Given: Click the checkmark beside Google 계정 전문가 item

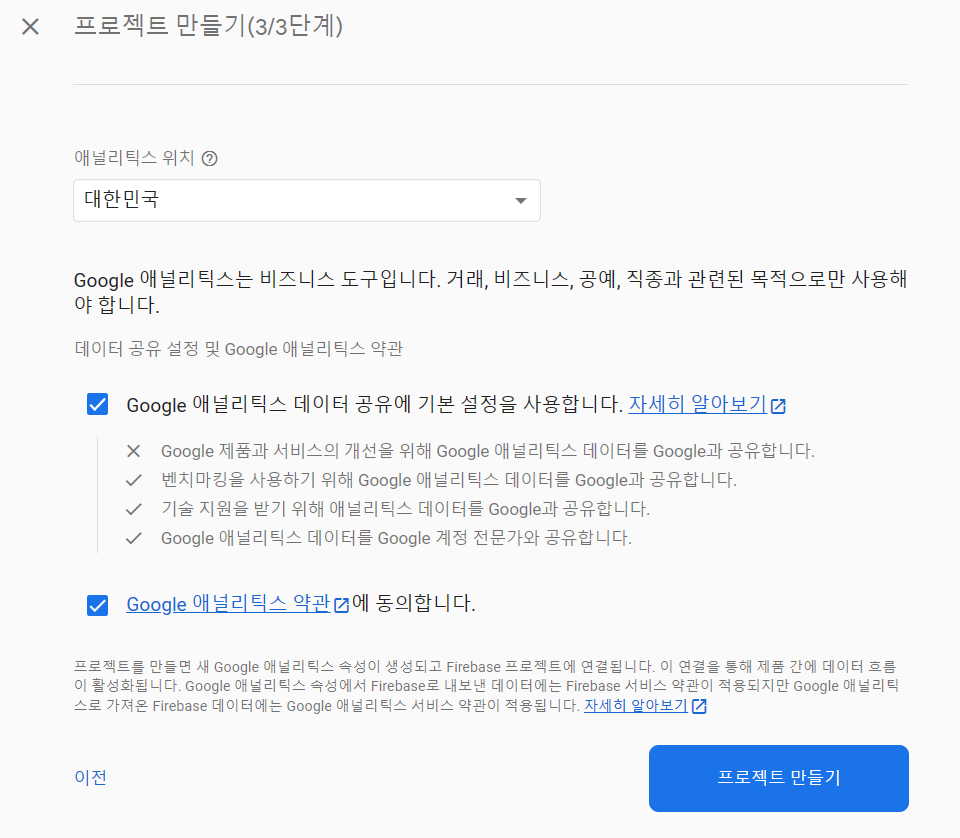Looking at the screenshot, I should pyautogui.click(x=133, y=538).
